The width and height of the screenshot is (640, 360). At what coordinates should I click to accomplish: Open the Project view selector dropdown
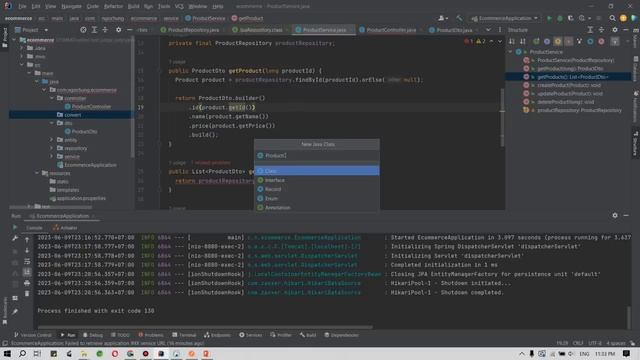[x=32, y=30]
